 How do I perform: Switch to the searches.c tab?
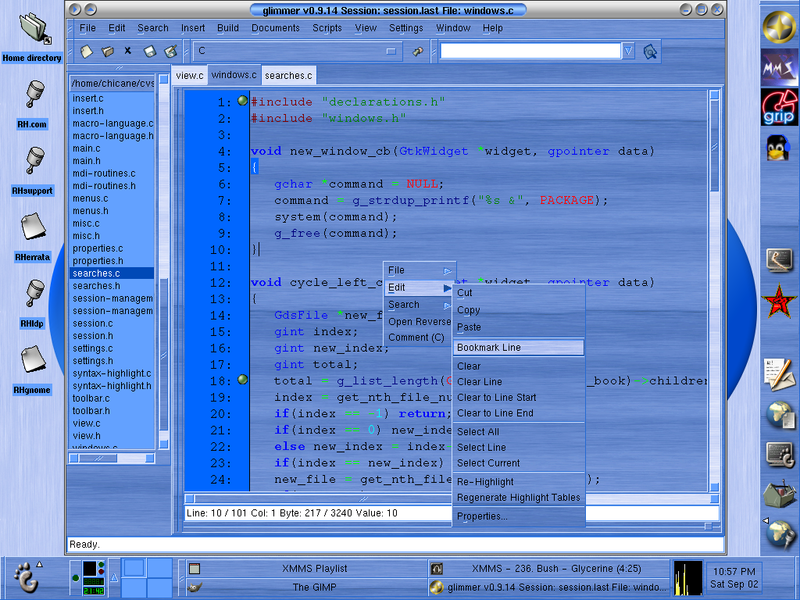coord(288,76)
